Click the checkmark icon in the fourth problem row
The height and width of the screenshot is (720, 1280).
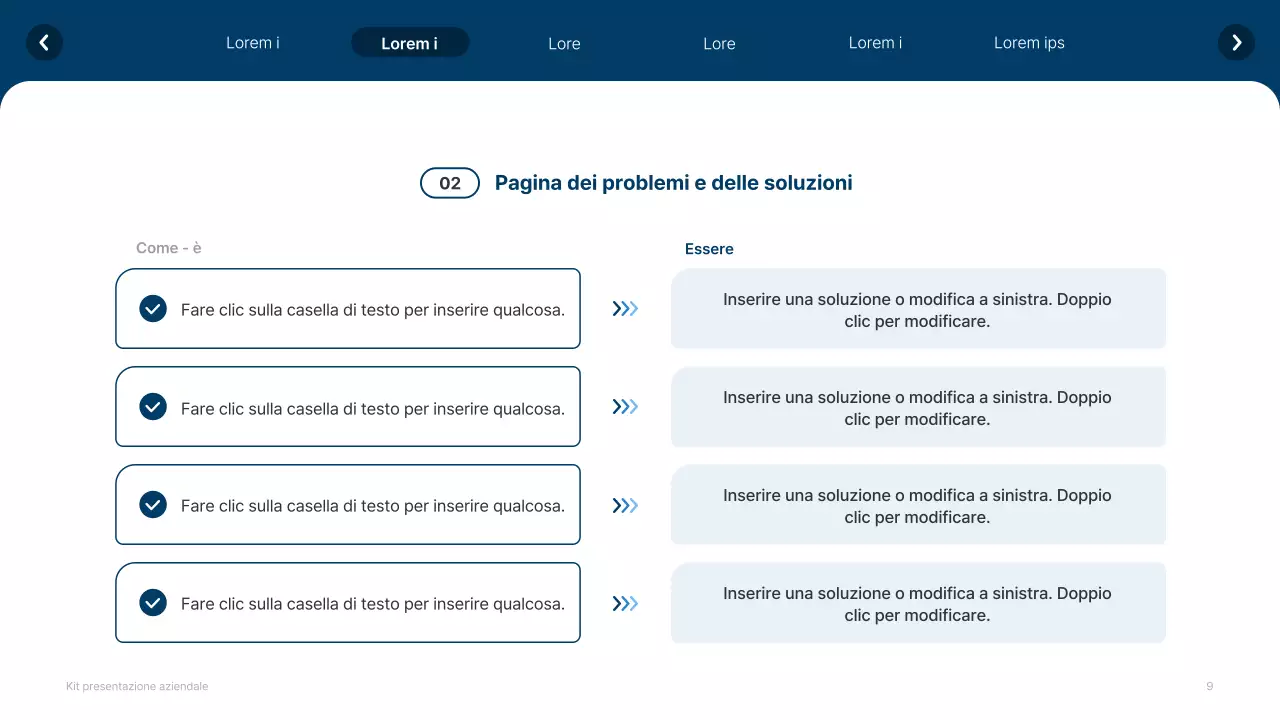click(153, 603)
